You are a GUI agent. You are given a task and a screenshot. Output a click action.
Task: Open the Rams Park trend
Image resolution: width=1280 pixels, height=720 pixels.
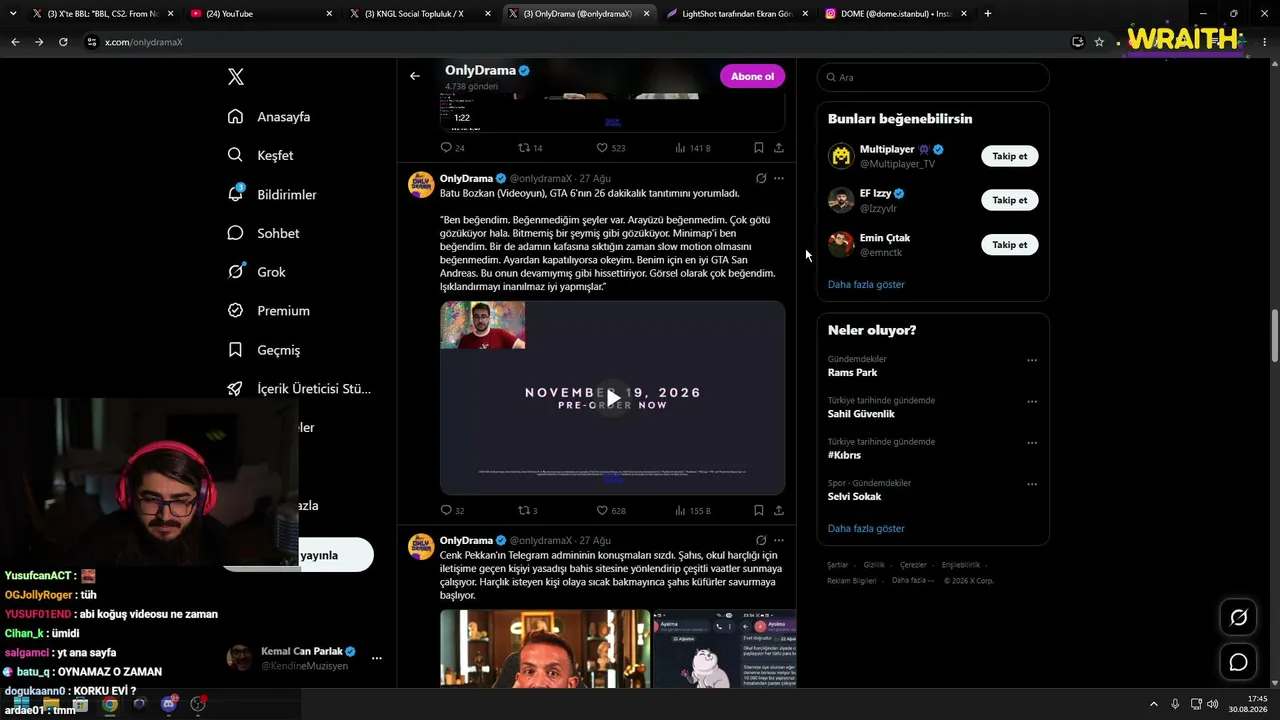click(x=853, y=373)
